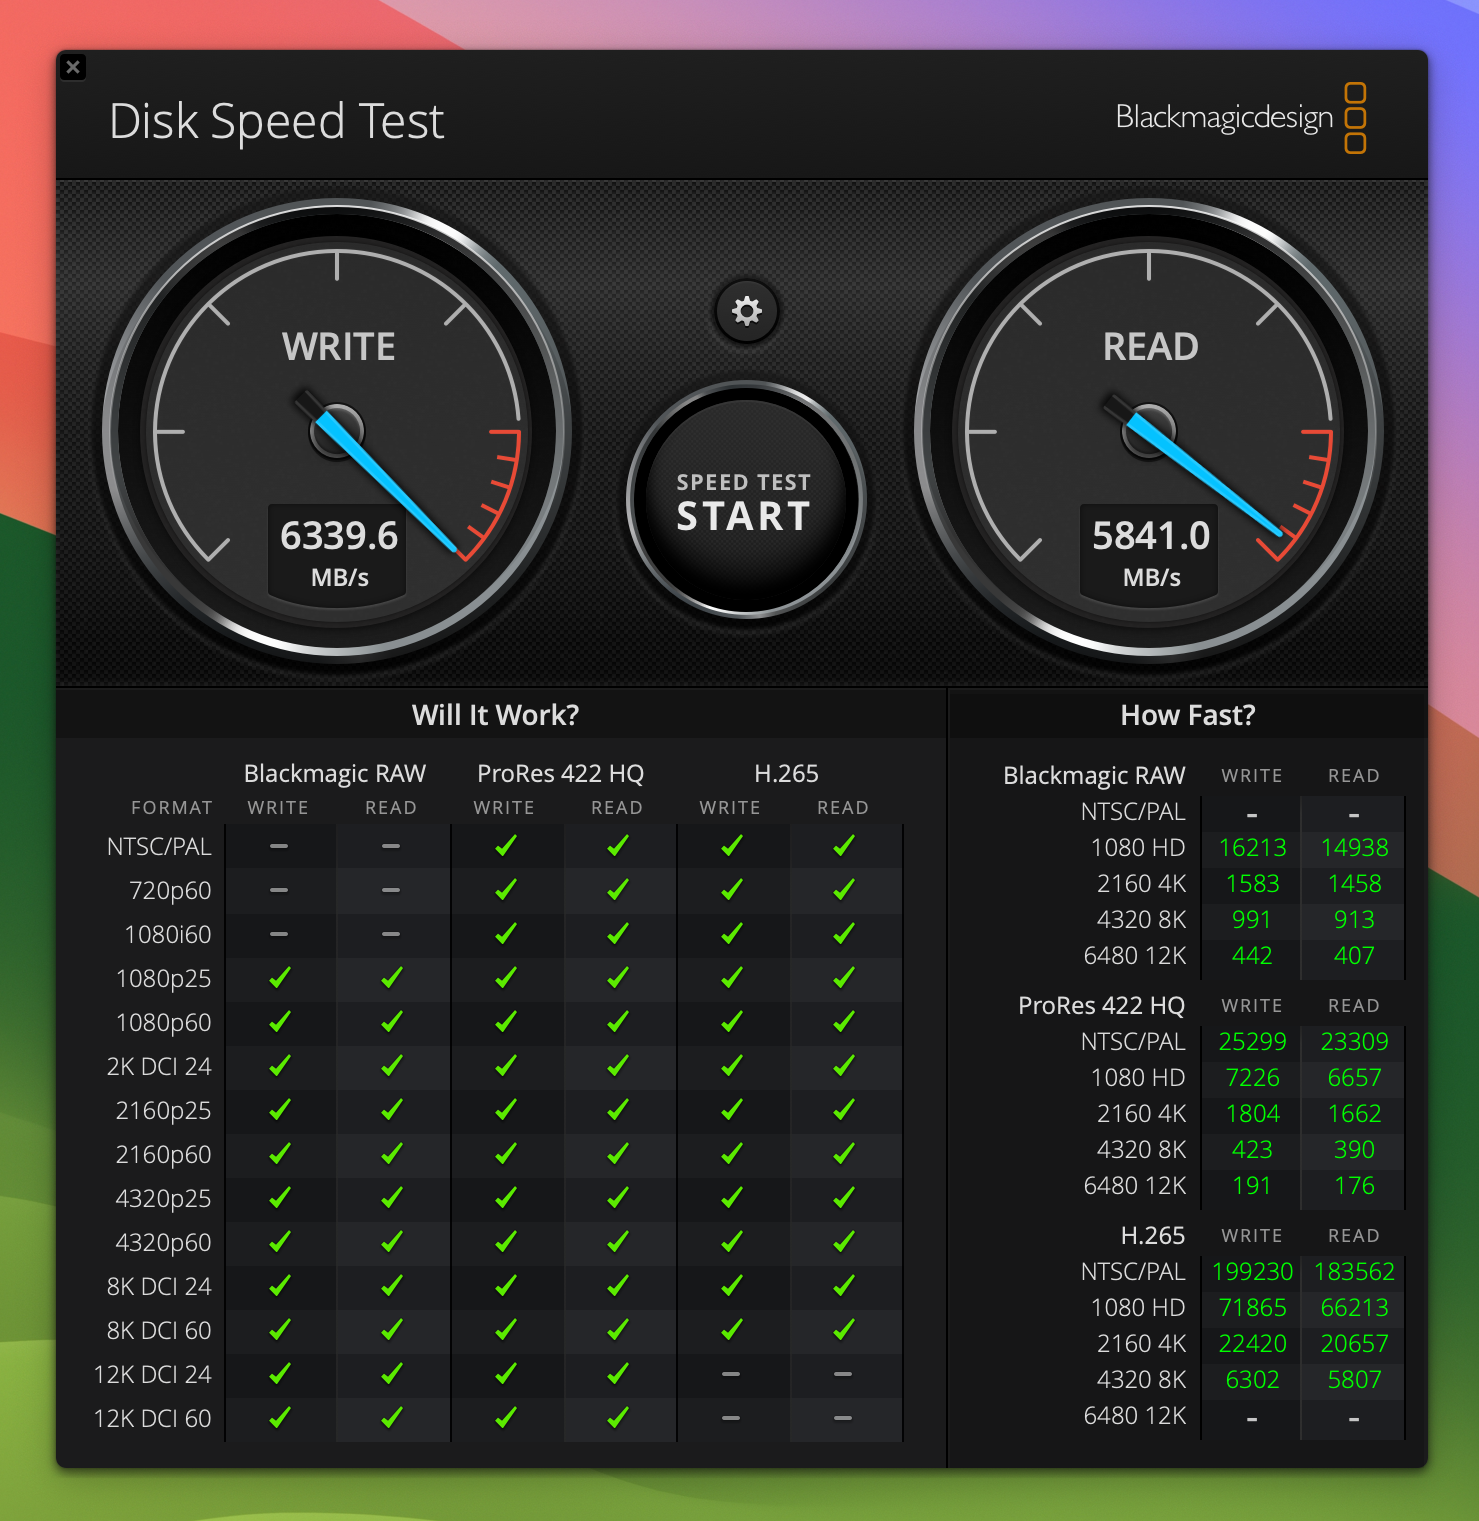The image size is (1479, 1521).
Task: Click the 2K DCI 24 format row label
Action: click(x=159, y=1066)
